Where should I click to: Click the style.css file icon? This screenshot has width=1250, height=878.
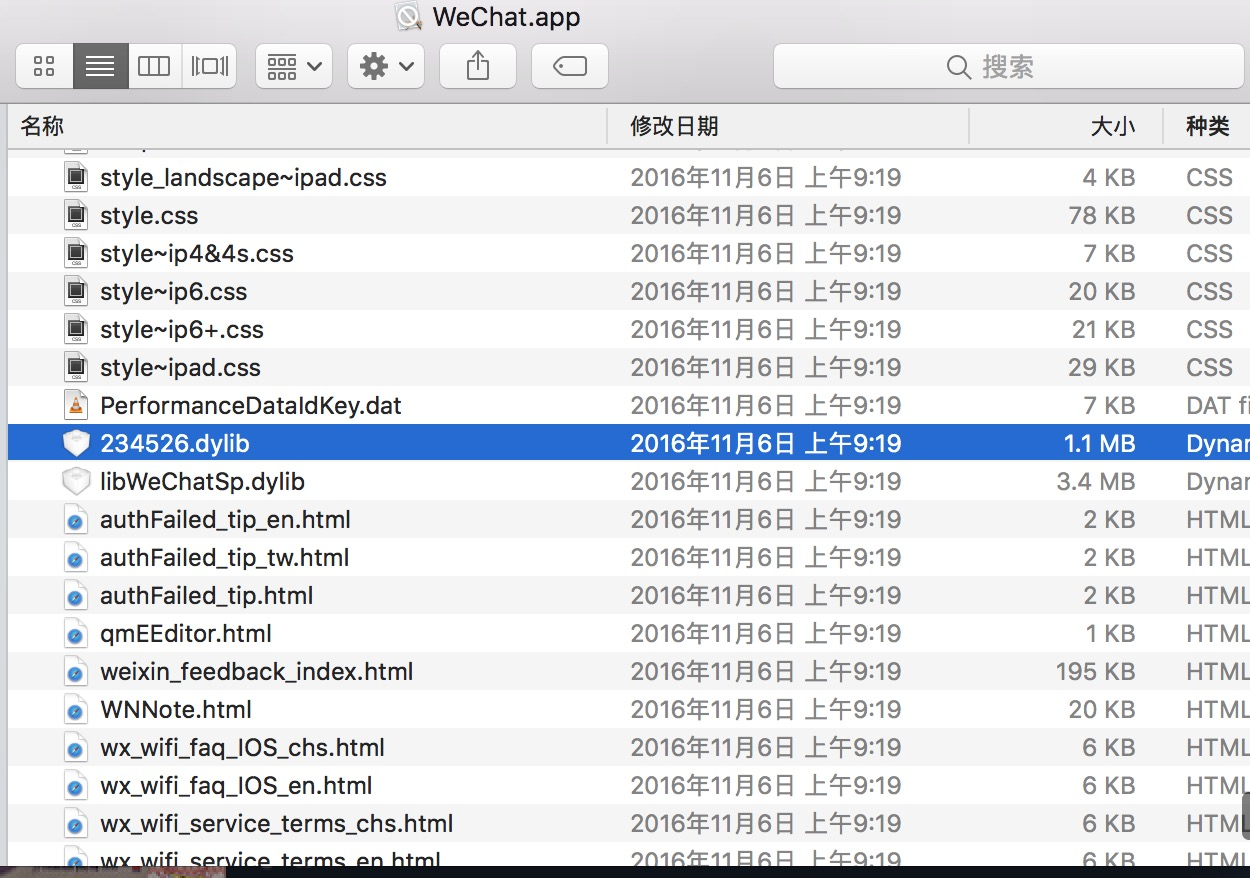(76, 216)
